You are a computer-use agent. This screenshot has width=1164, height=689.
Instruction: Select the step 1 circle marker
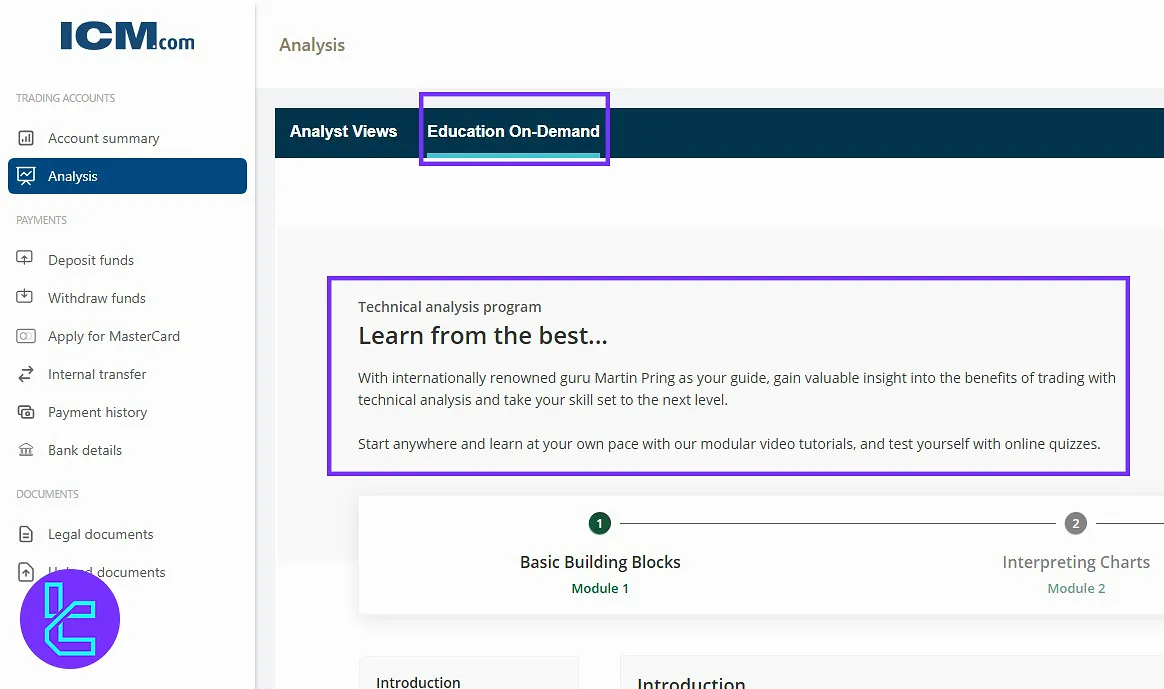coord(599,523)
